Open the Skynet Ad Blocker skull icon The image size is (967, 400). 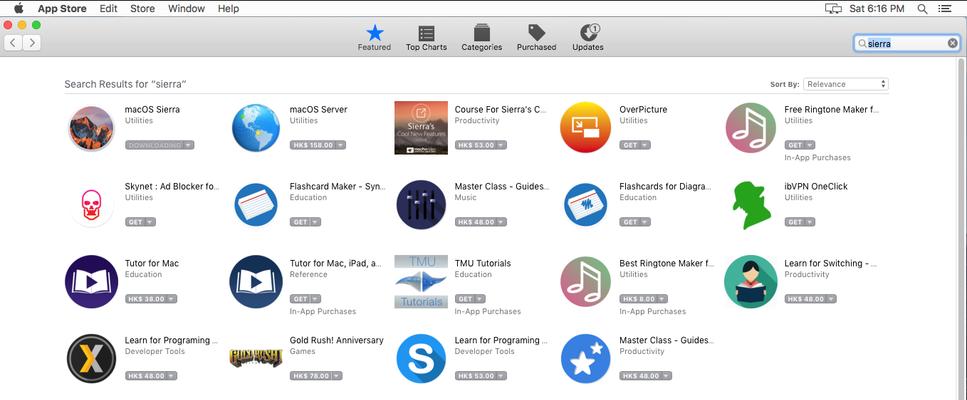coord(91,205)
